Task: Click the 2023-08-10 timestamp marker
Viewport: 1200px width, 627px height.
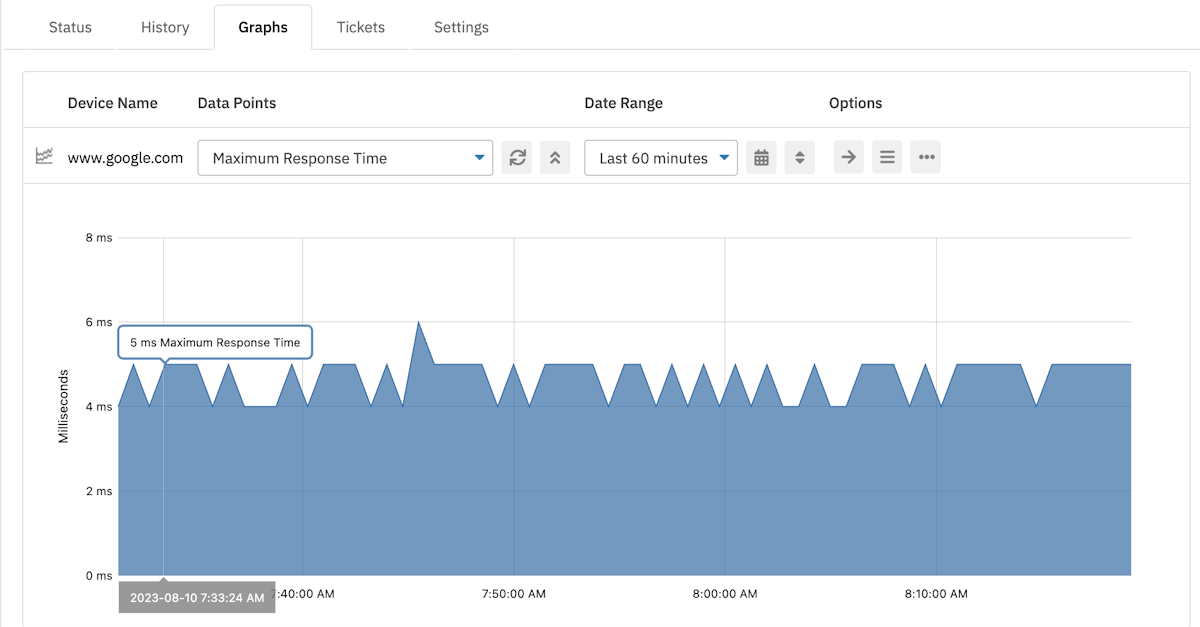Action: coord(196,597)
